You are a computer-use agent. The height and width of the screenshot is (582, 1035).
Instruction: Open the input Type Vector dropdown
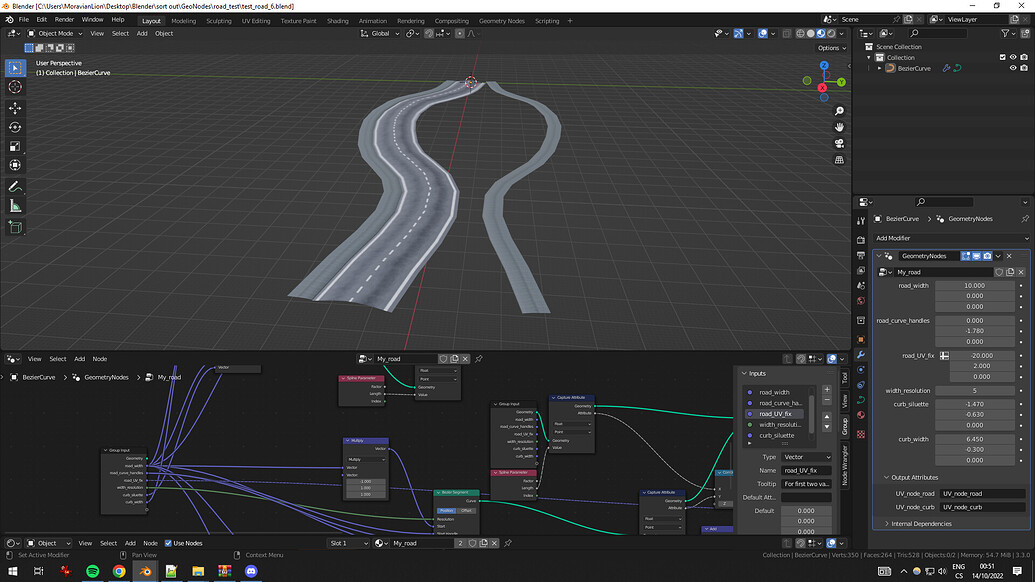806,457
